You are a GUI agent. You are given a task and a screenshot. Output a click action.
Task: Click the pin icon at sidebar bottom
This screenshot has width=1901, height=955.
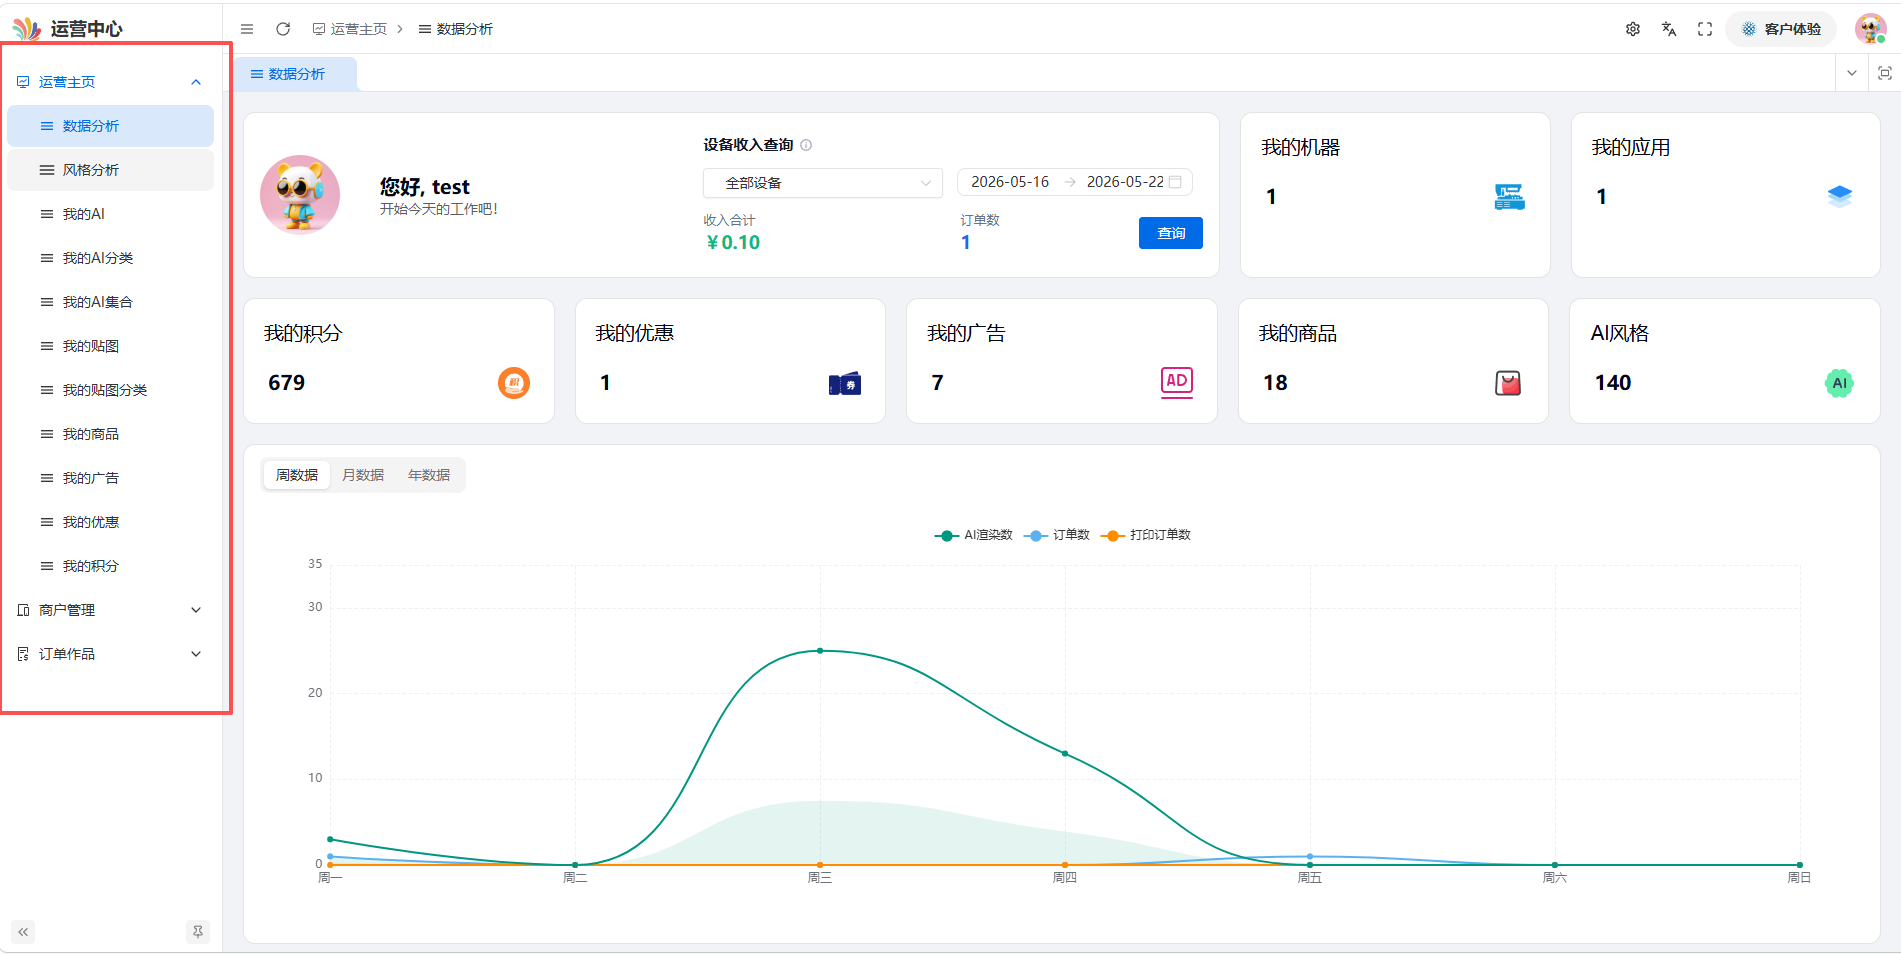point(198,932)
